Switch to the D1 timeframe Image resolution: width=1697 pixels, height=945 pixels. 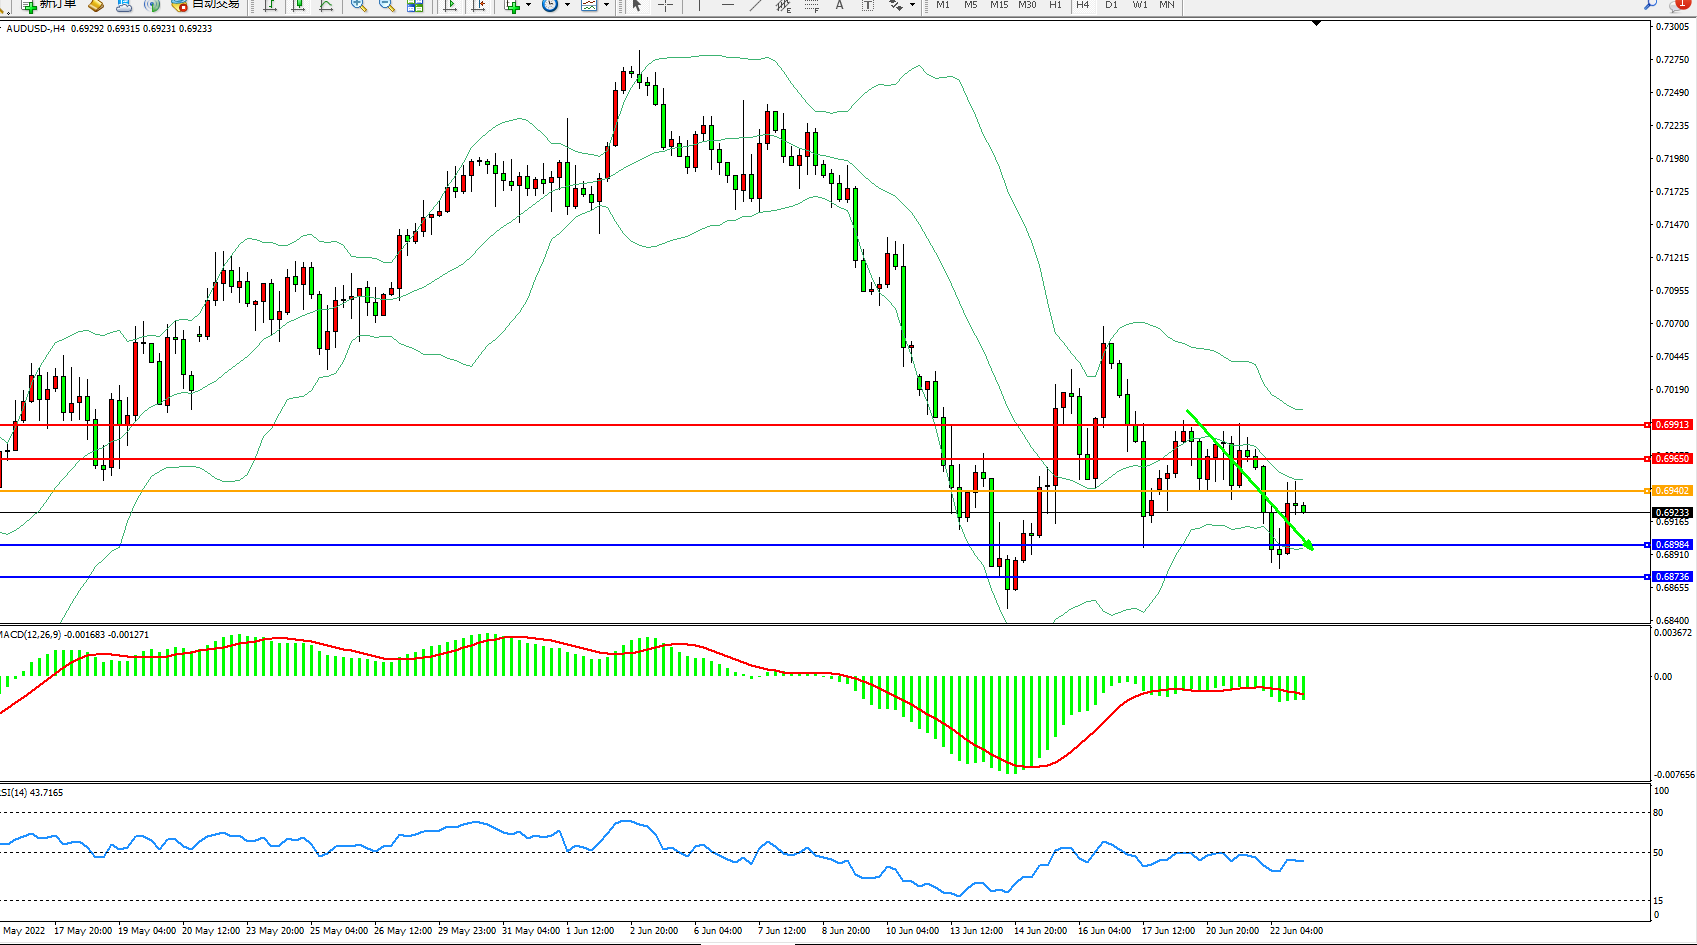point(1111,6)
